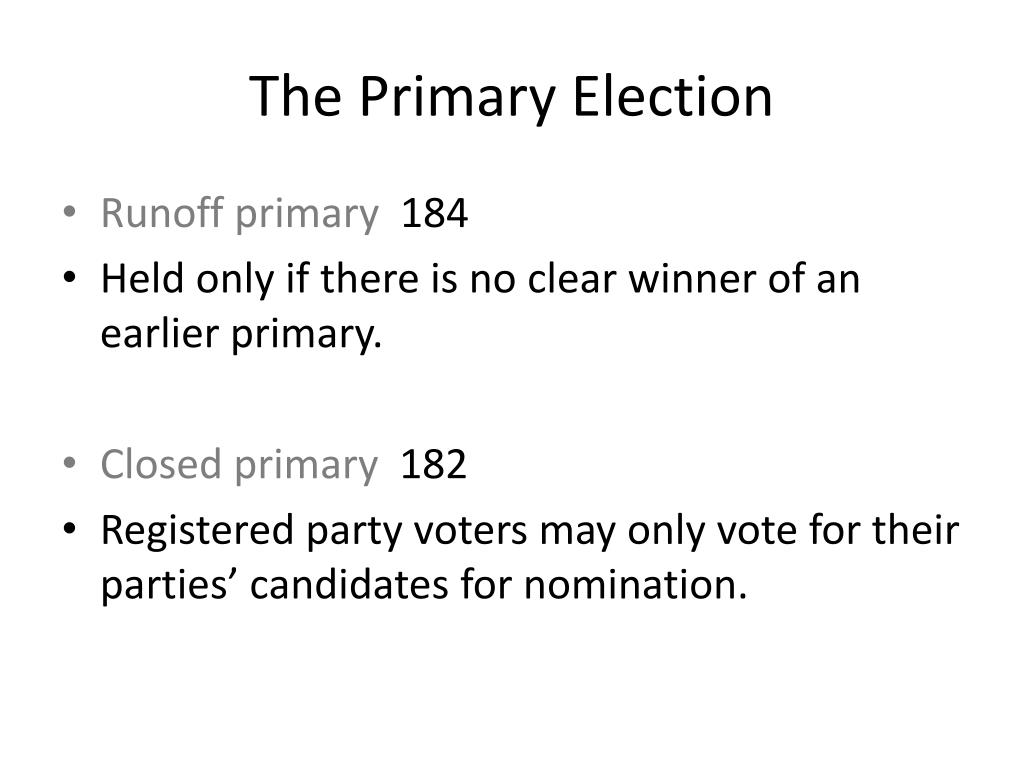Click the bullet before Closed primary

tap(70, 463)
